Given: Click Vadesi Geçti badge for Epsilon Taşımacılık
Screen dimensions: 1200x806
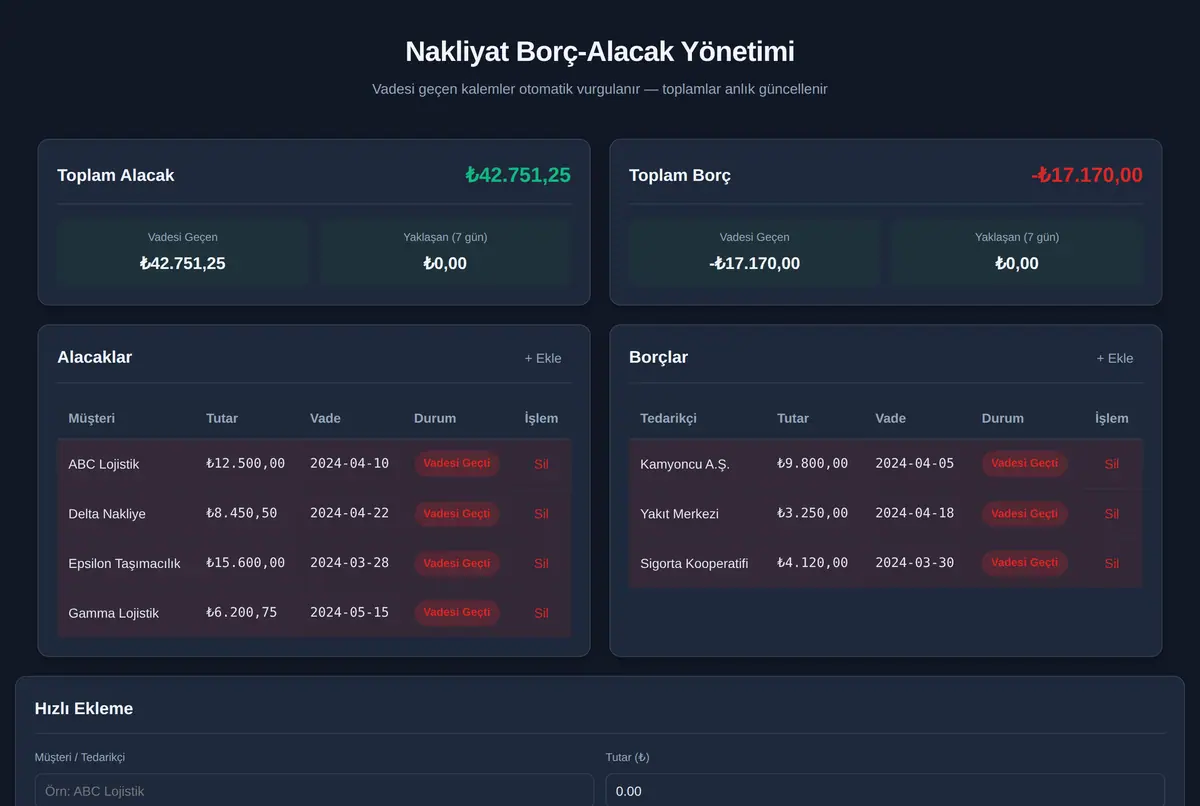Looking at the screenshot, I should click(457, 563).
